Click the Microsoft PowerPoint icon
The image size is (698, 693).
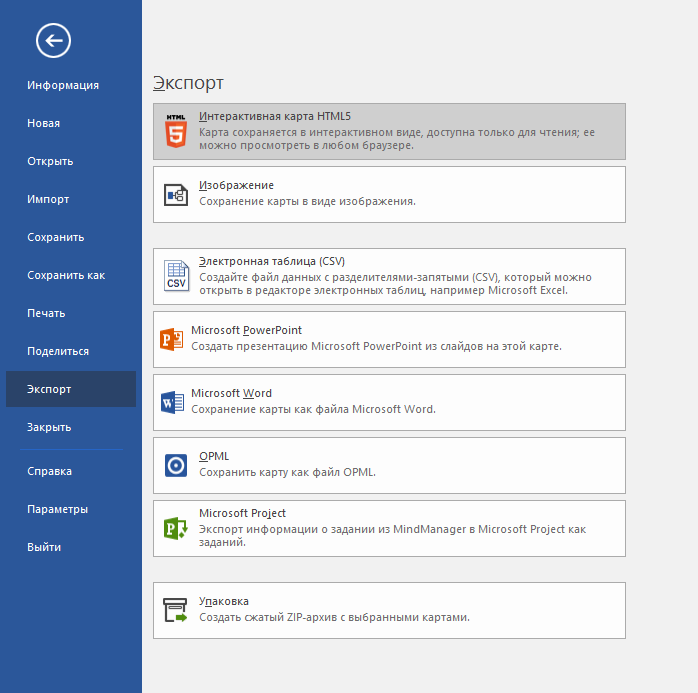172,339
